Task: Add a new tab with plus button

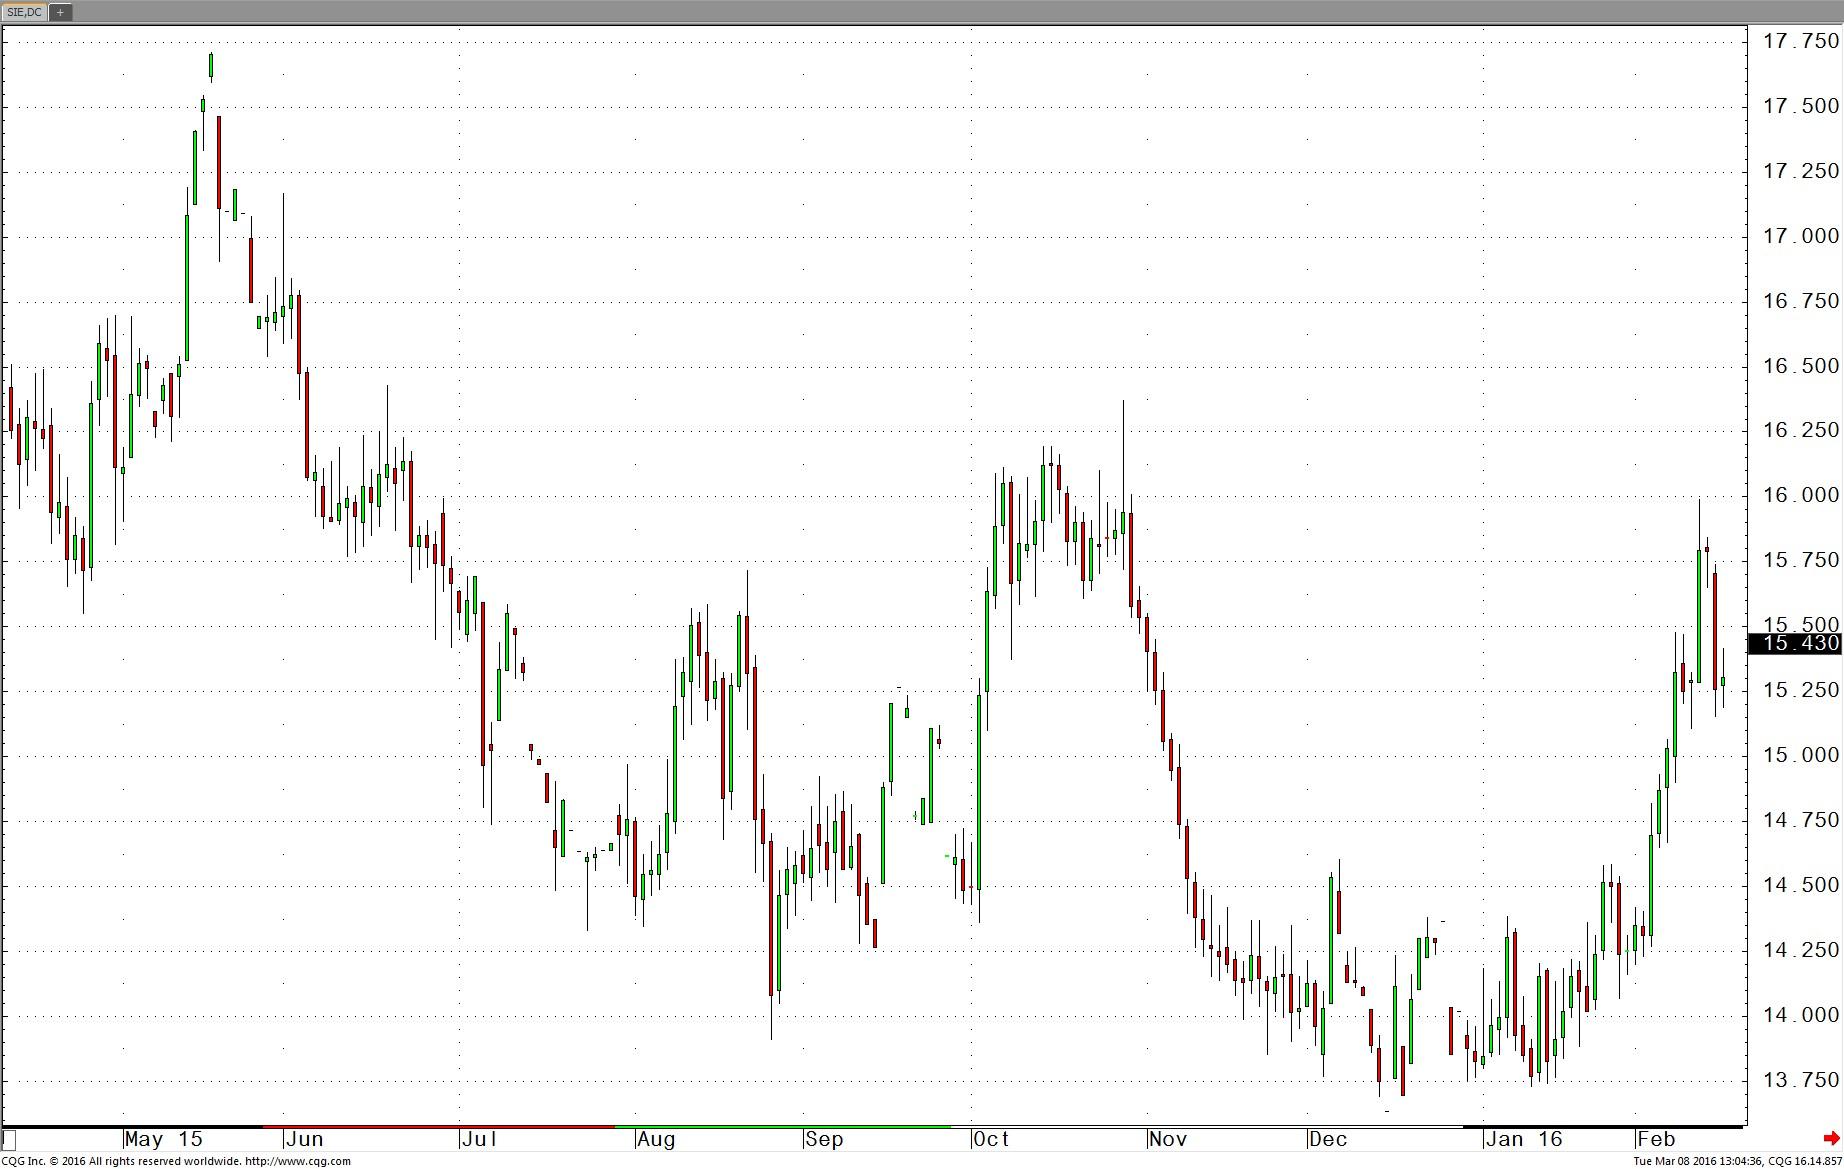Action: point(60,12)
